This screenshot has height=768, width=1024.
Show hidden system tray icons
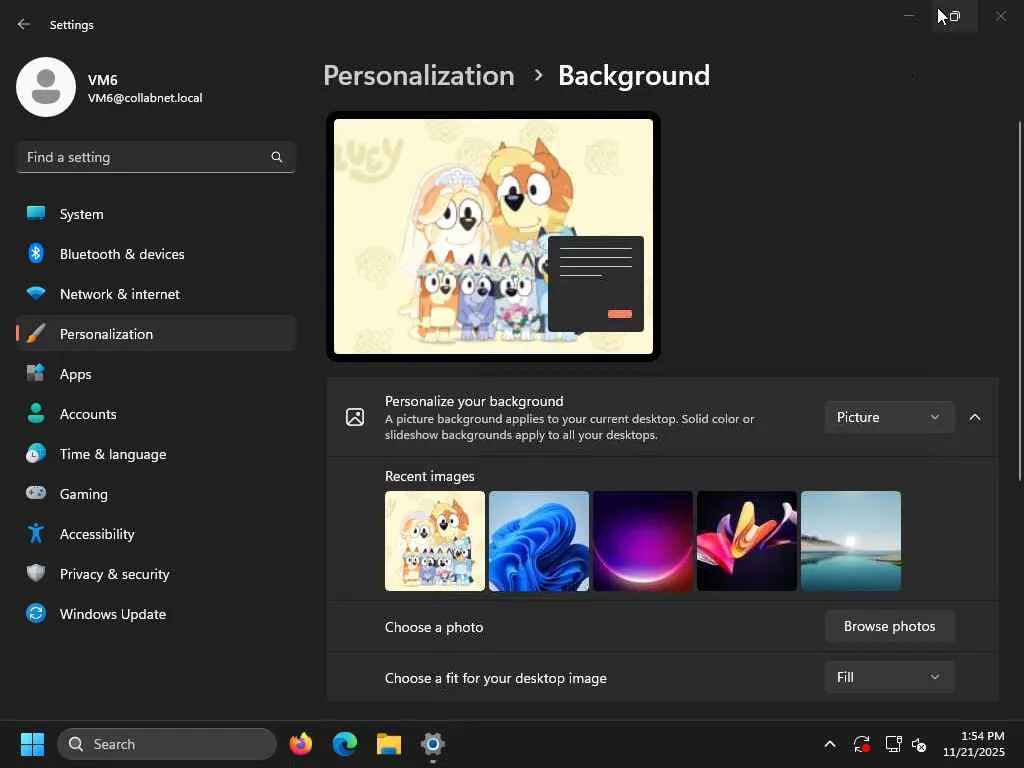tap(830, 744)
